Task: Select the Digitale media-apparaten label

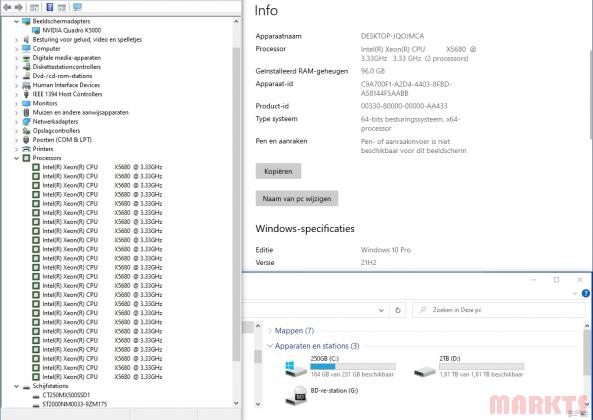Action: click(x=67, y=58)
